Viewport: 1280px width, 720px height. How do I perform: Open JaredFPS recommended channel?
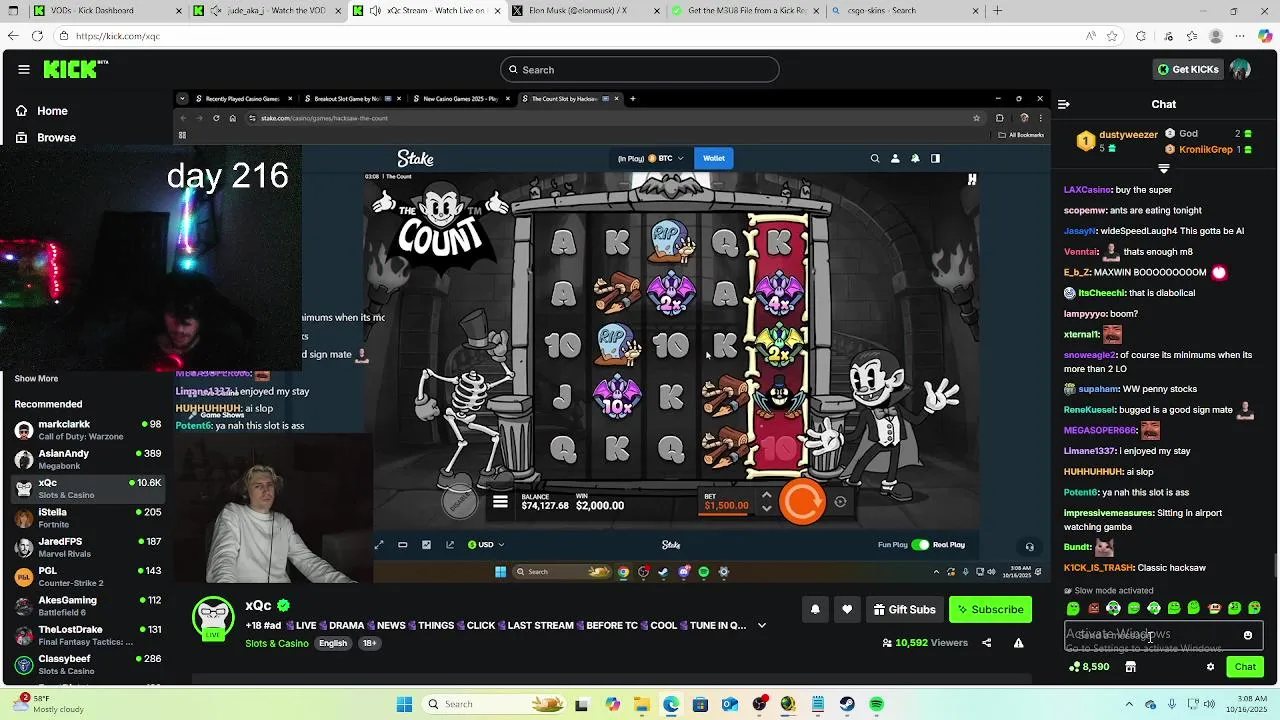tap(88, 547)
